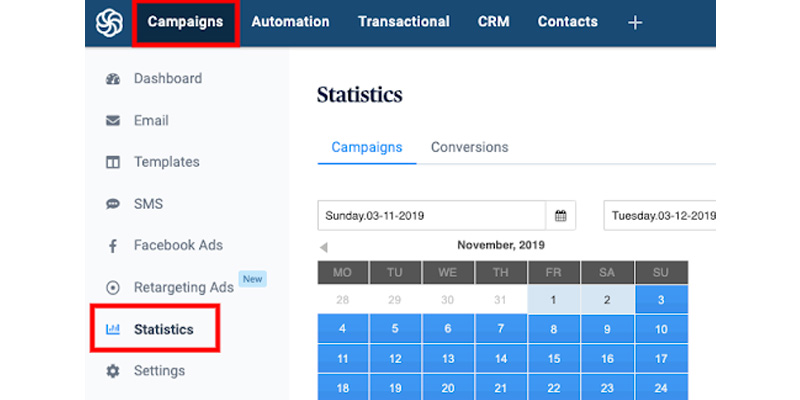
Task: Open the start date calendar picker icon
Action: (560, 215)
